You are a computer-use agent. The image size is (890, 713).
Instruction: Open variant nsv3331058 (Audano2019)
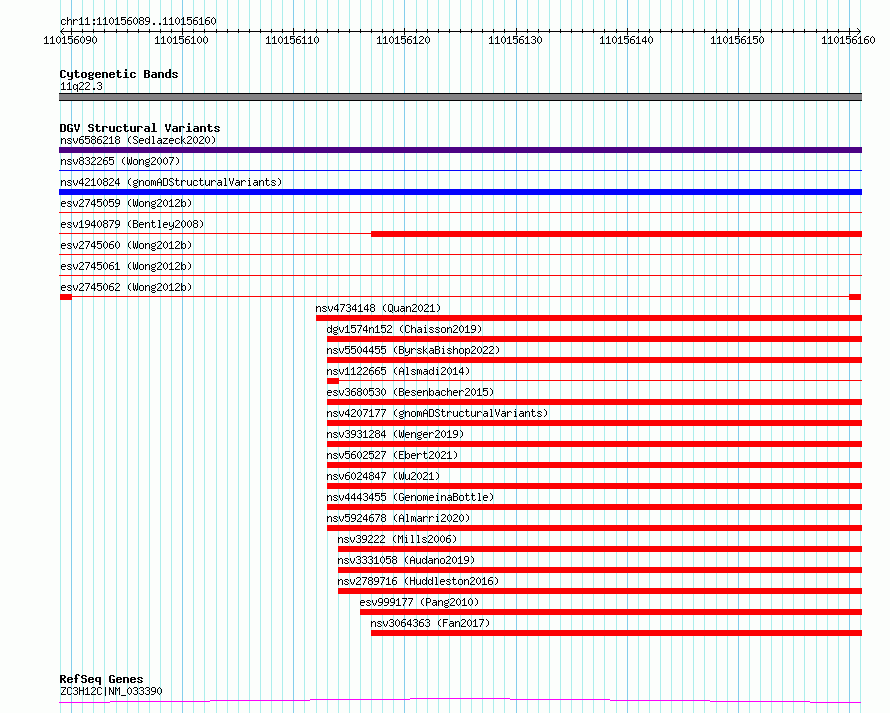(406, 560)
